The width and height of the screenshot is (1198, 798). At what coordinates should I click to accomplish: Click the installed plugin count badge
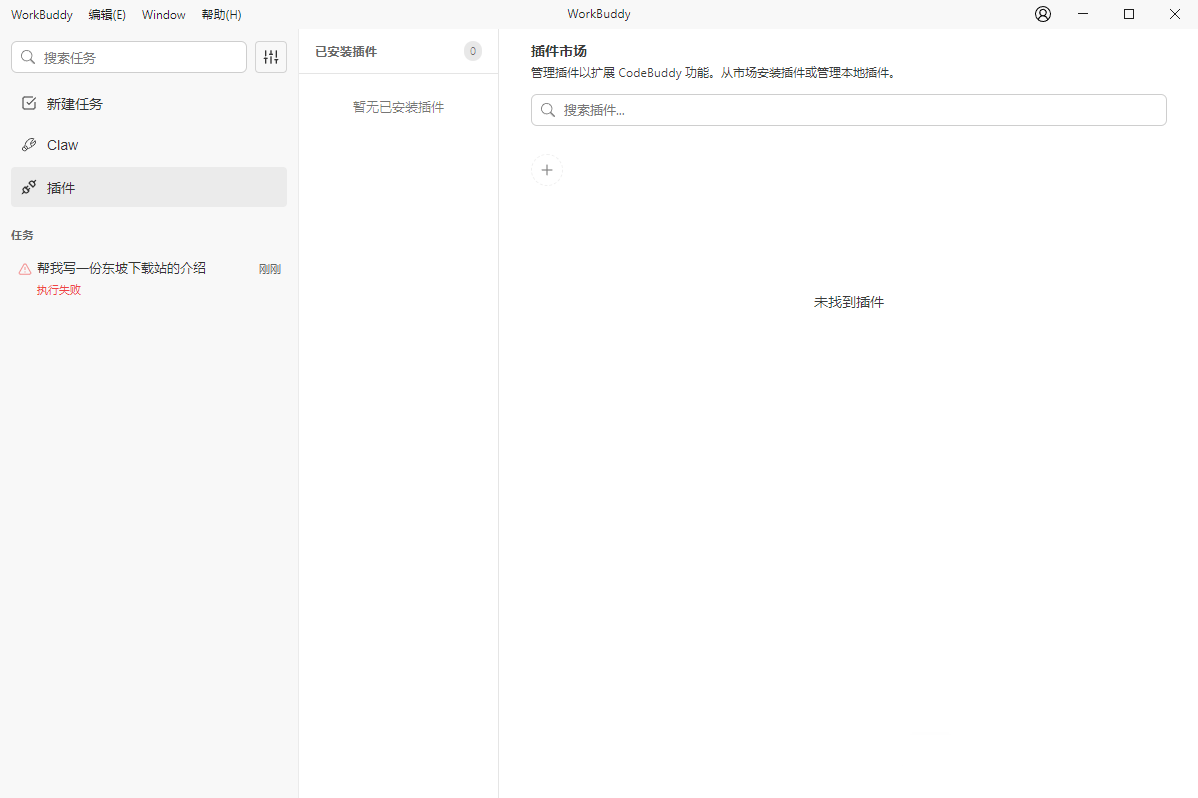[473, 51]
